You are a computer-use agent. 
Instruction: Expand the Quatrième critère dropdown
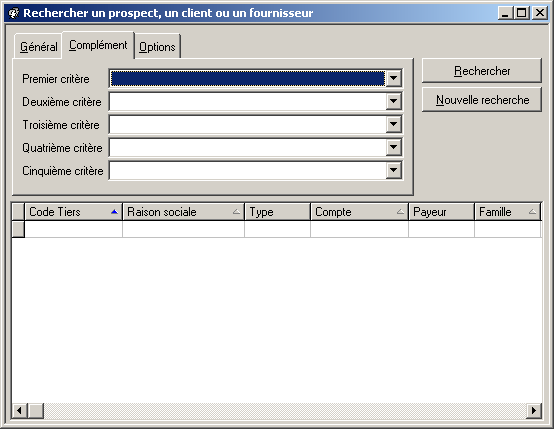click(x=394, y=147)
